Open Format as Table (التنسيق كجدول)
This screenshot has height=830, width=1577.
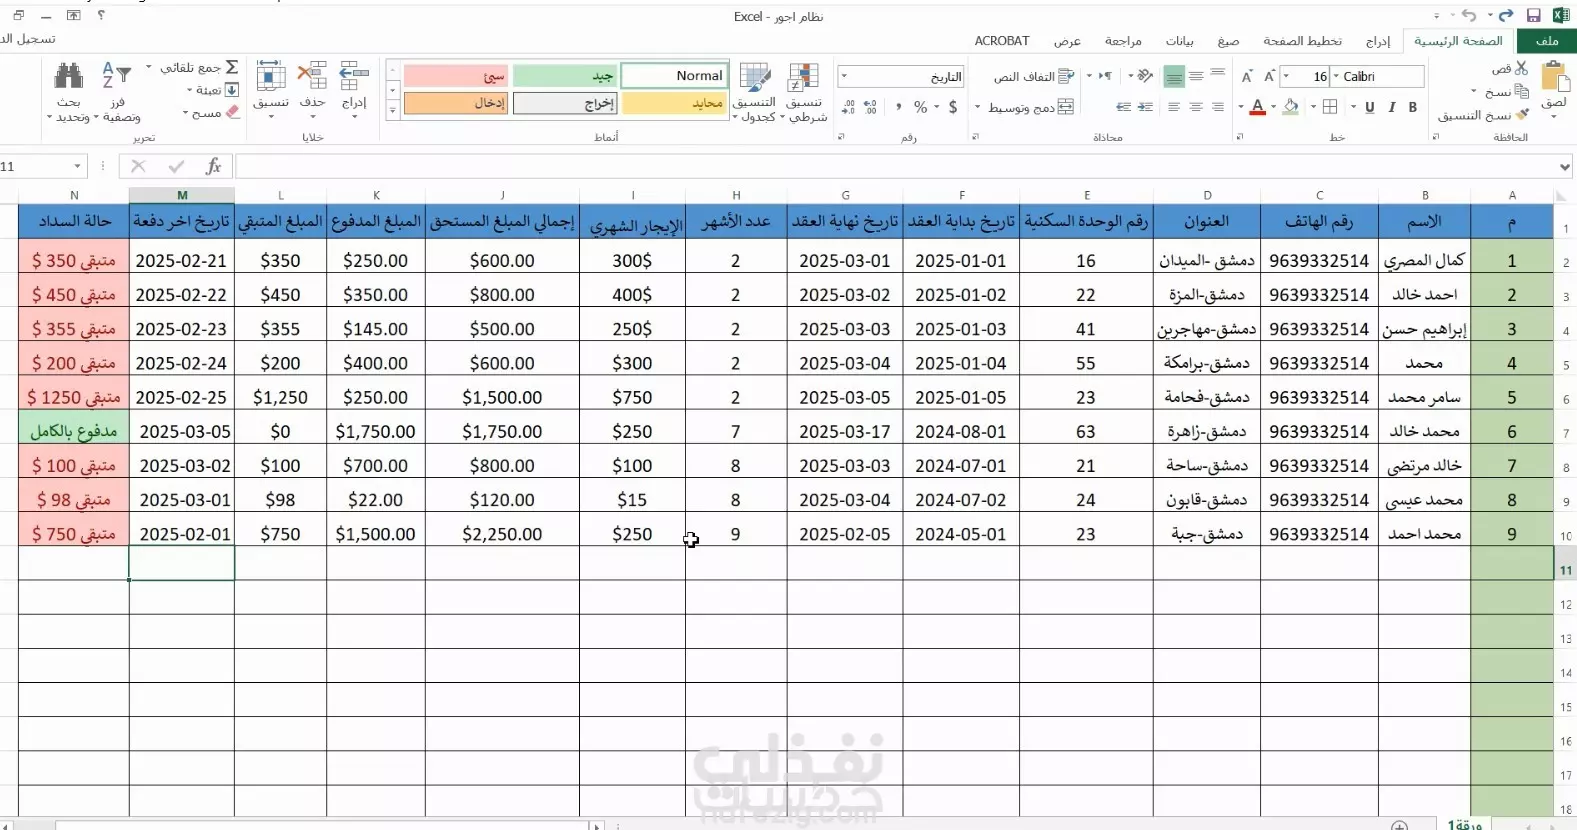[754, 91]
